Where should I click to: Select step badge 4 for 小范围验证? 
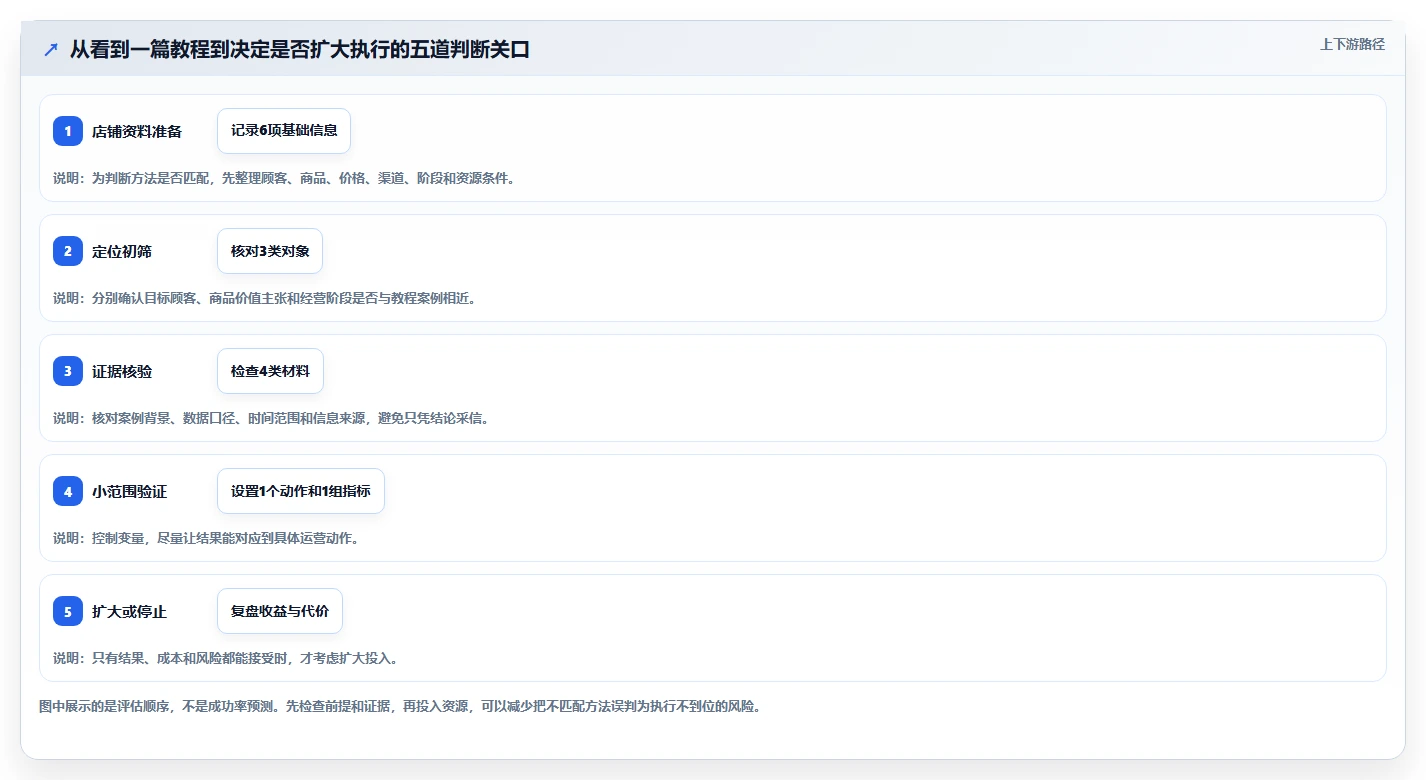point(68,491)
